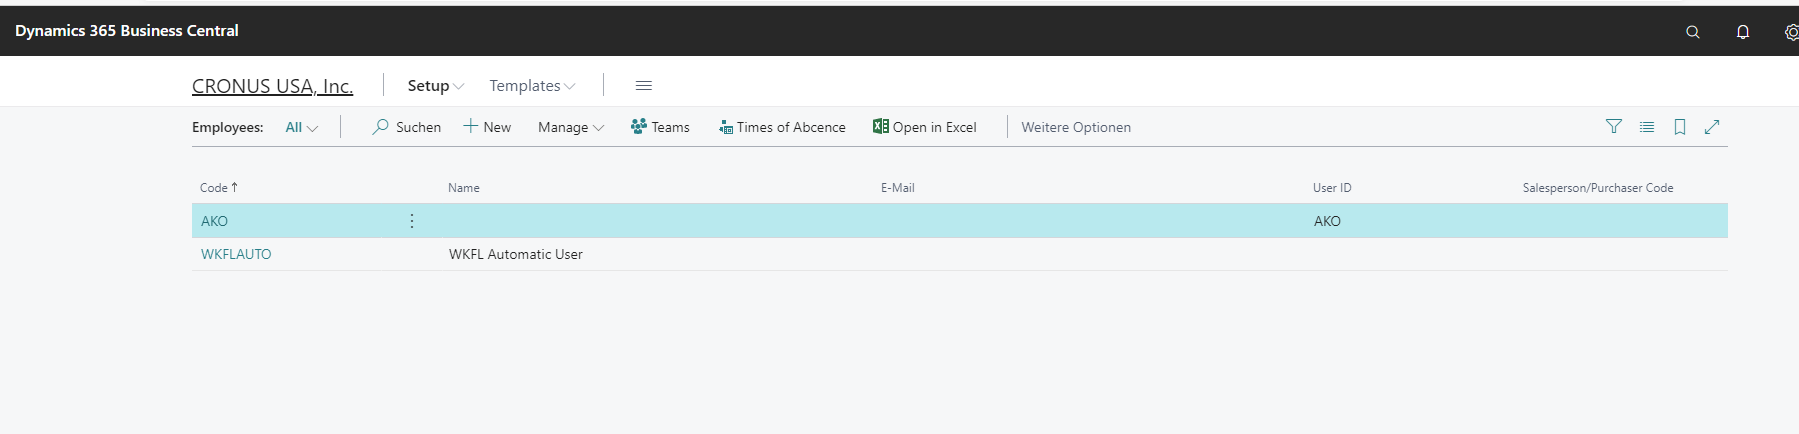Expand the Employees All view dropdown

(301, 127)
